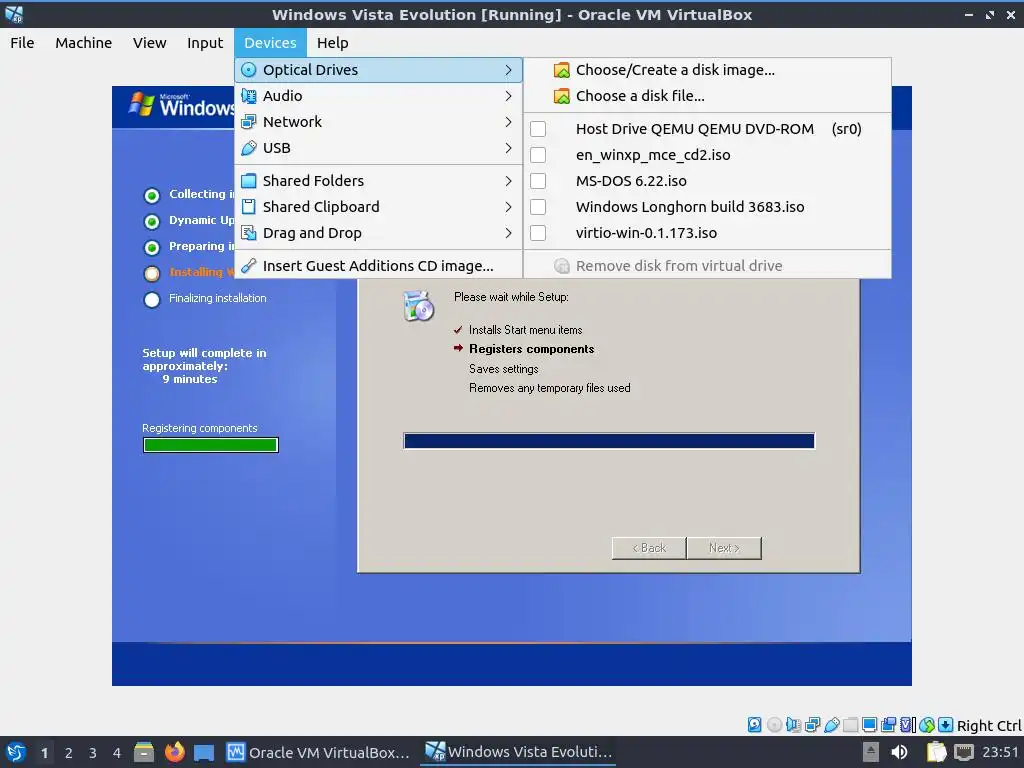Image resolution: width=1024 pixels, height=768 pixels.
Task: Switch to workspace 2
Action: point(69,753)
